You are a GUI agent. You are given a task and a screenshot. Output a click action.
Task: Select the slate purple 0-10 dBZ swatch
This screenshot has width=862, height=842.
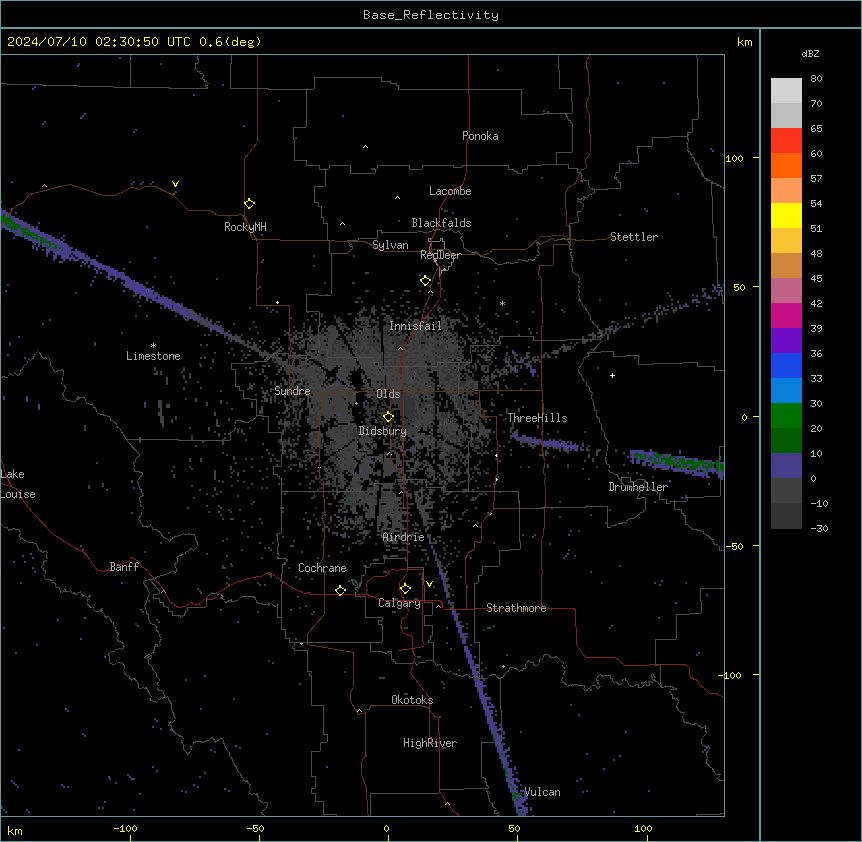[786, 466]
